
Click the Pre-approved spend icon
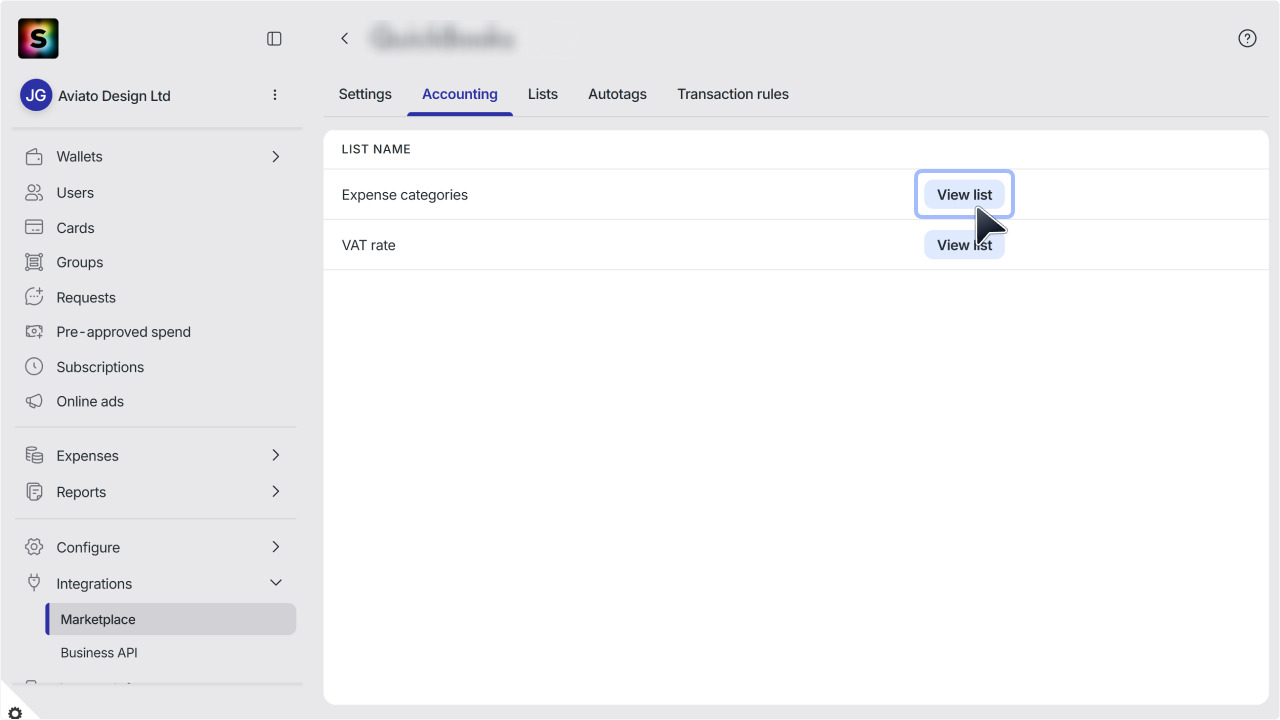pos(34,332)
